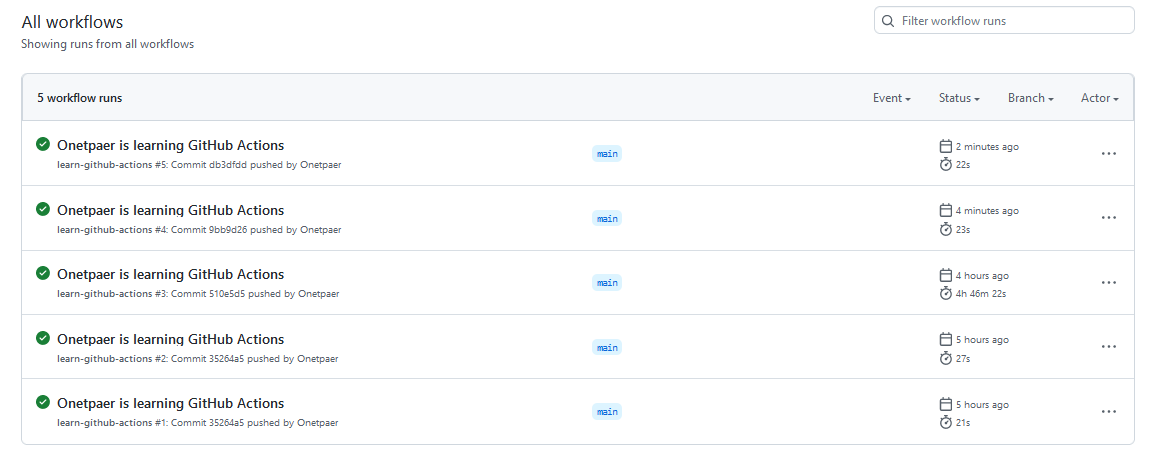Open options menu for run #4
This screenshot has width=1154, height=457.
(x=1108, y=218)
